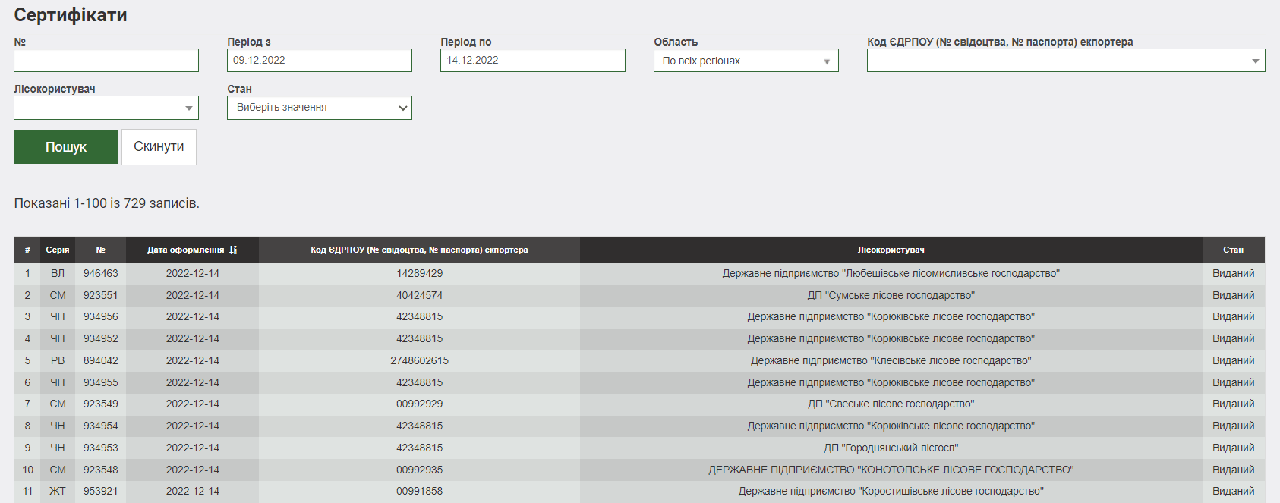Select the Період по date field
Image resolution: width=1280 pixels, height=503 pixels.
point(532,61)
